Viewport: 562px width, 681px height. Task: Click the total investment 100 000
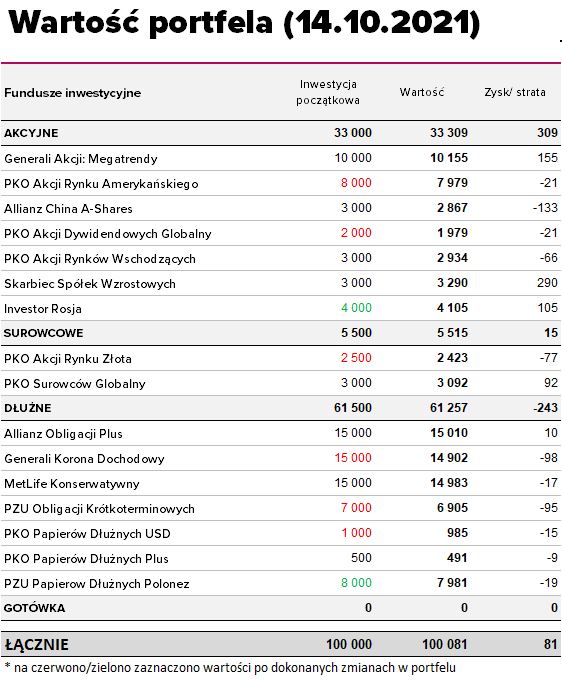[x=349, y=645]
